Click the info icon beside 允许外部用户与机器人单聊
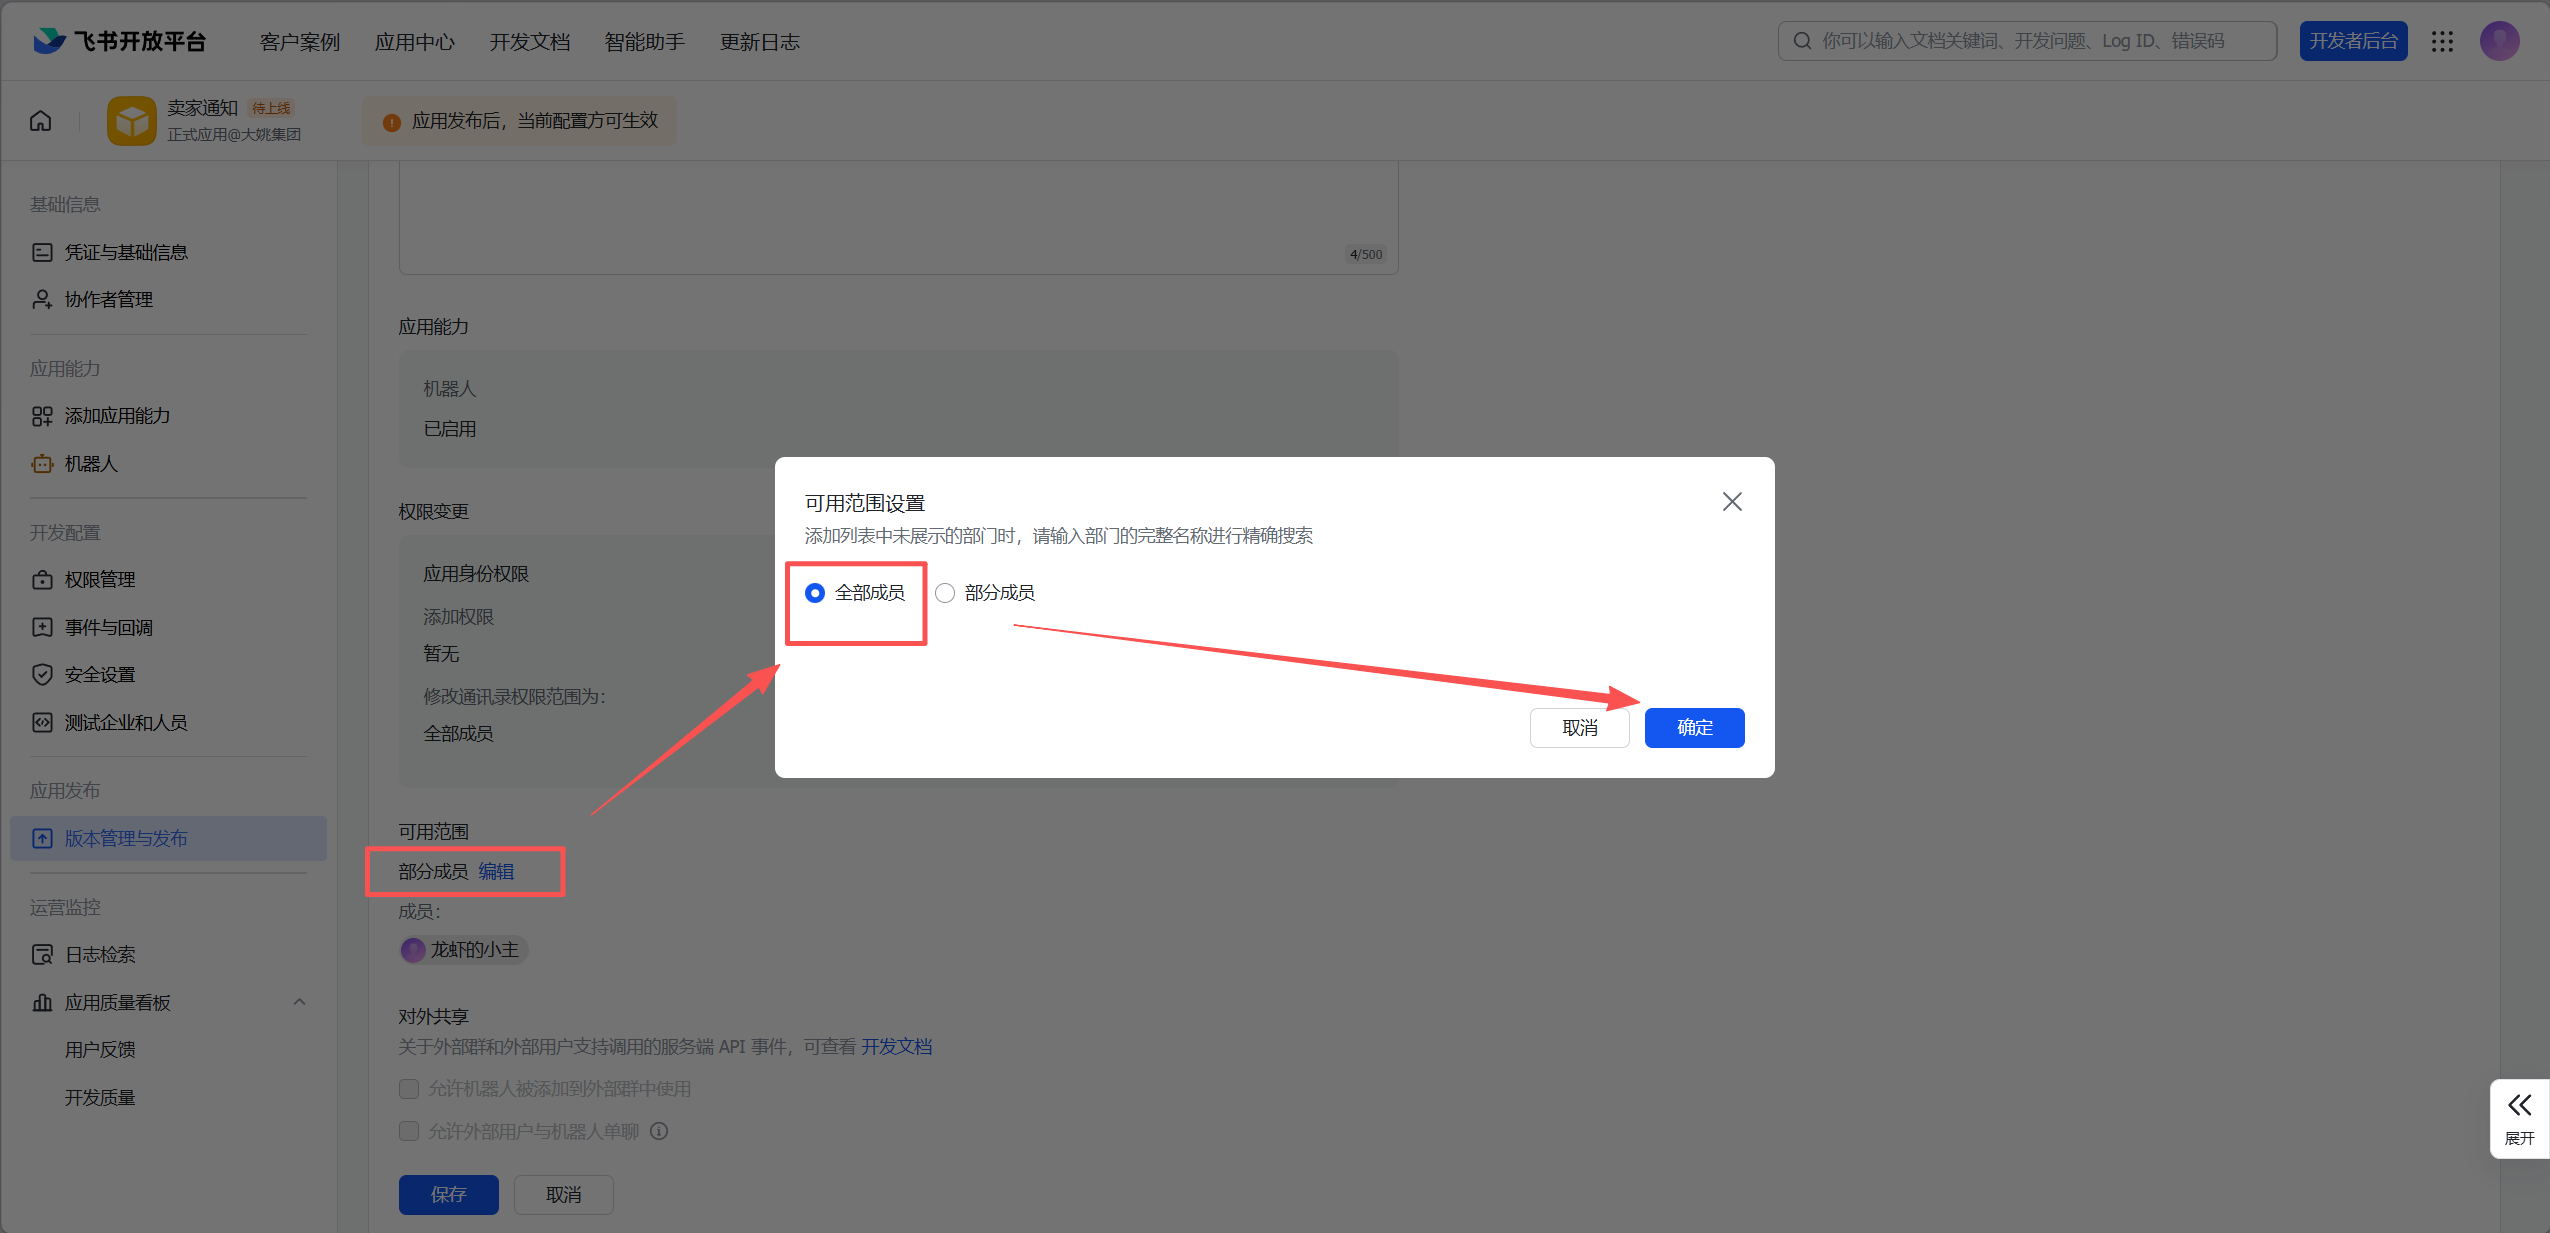This screenshot has height=1233, width=2550. (659, 1131)
